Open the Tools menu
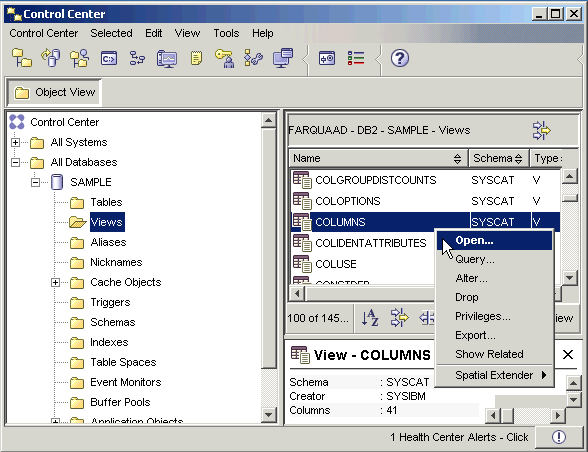This screenshot has height=452, width=588. [226, 33]
